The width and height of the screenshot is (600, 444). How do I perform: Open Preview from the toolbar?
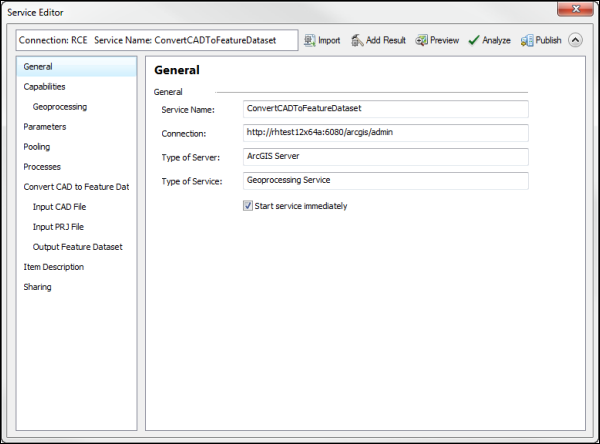(422, 41)
